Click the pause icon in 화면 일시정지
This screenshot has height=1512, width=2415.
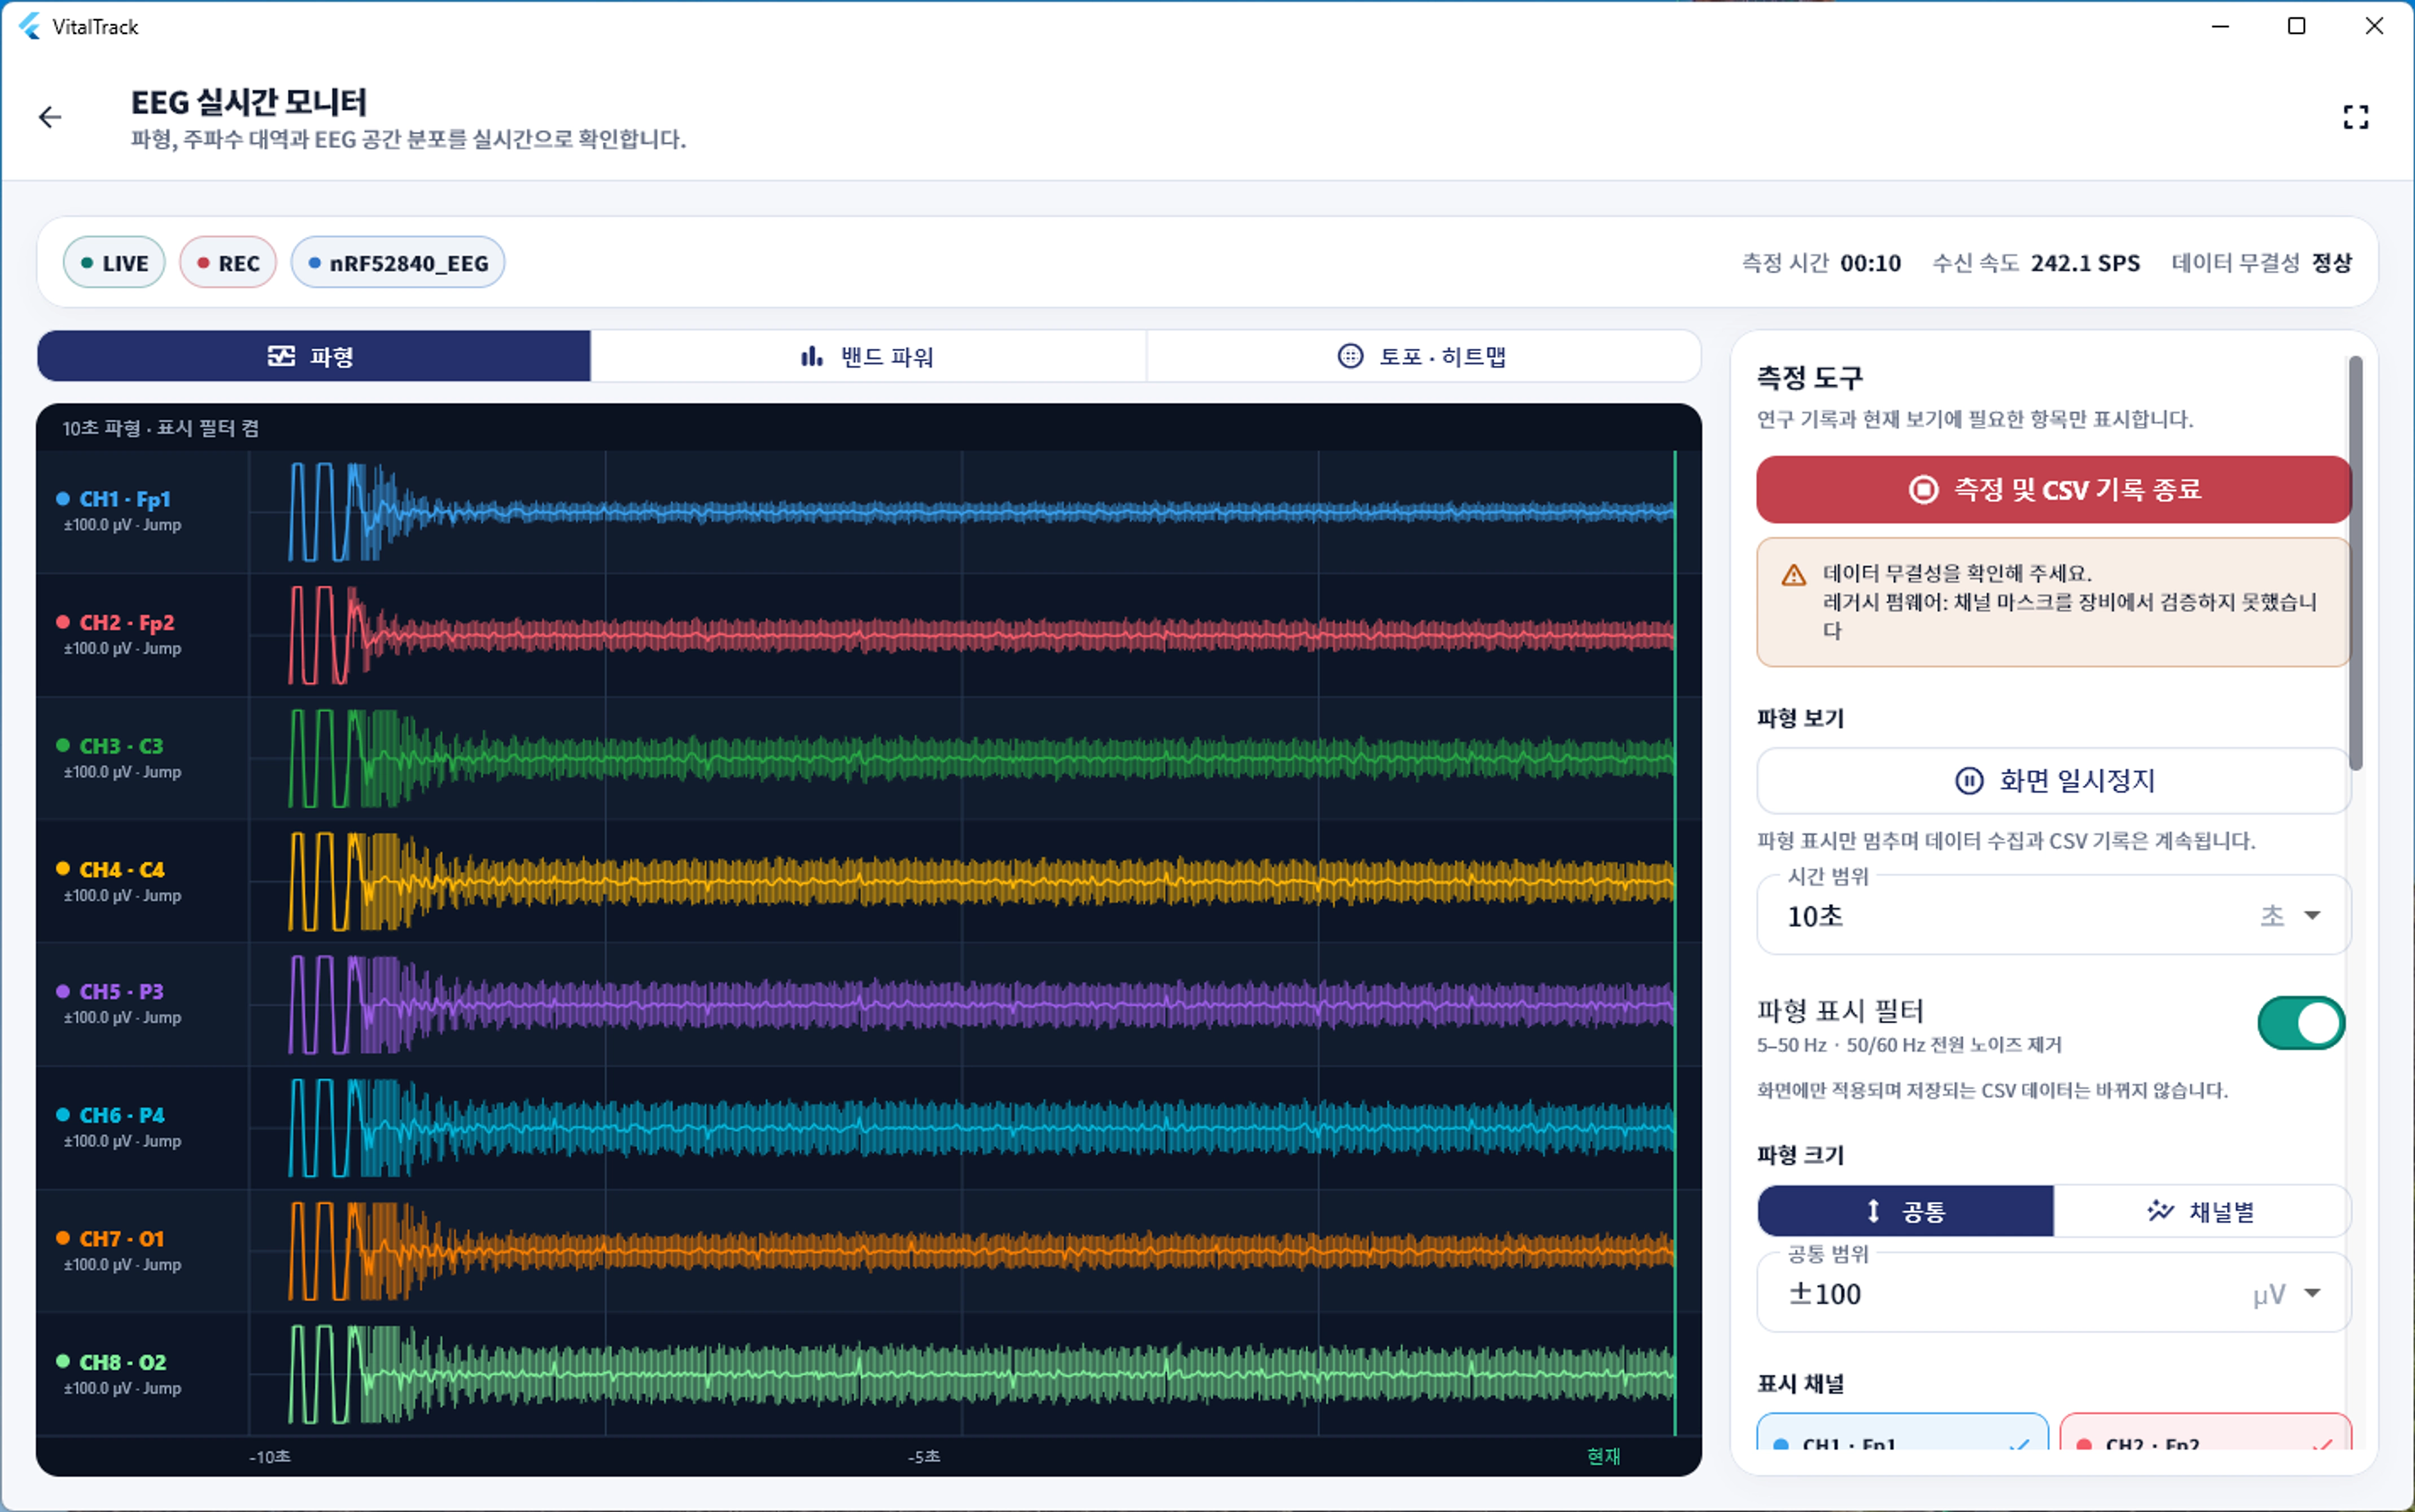[x=1969, y=780]
